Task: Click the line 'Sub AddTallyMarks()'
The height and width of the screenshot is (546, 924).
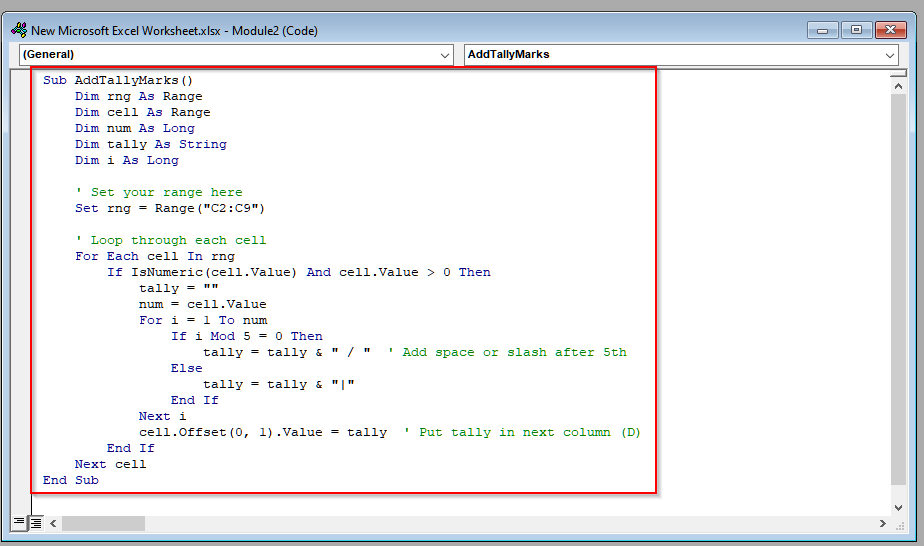Action: 118,80
